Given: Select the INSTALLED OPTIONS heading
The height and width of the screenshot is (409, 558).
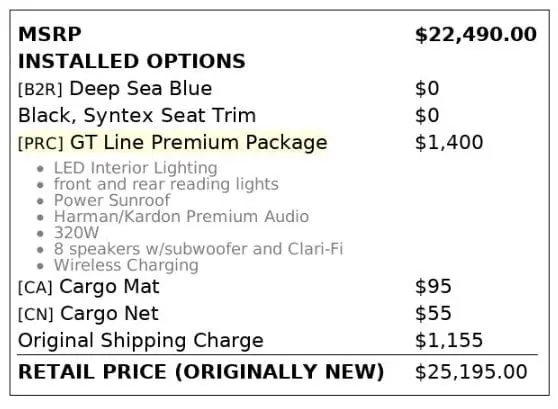Looking at the screenshot, I should 132,61.
